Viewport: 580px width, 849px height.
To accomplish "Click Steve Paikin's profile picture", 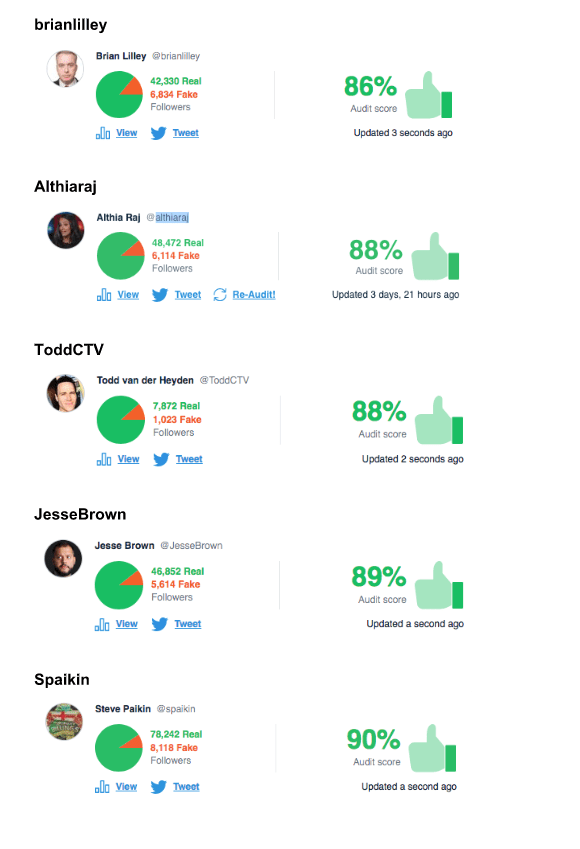I will click(65, 721).
